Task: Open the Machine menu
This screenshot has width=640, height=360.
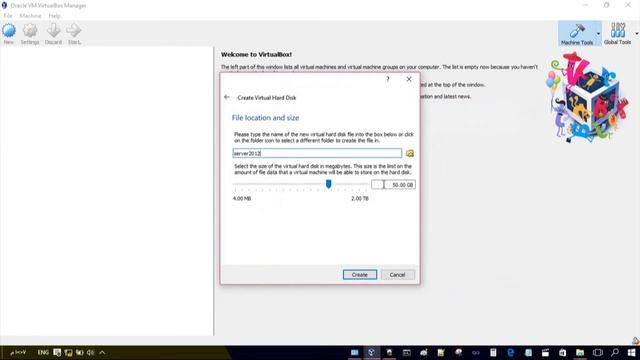Action: pyautogui.click(x=31, y=16)
